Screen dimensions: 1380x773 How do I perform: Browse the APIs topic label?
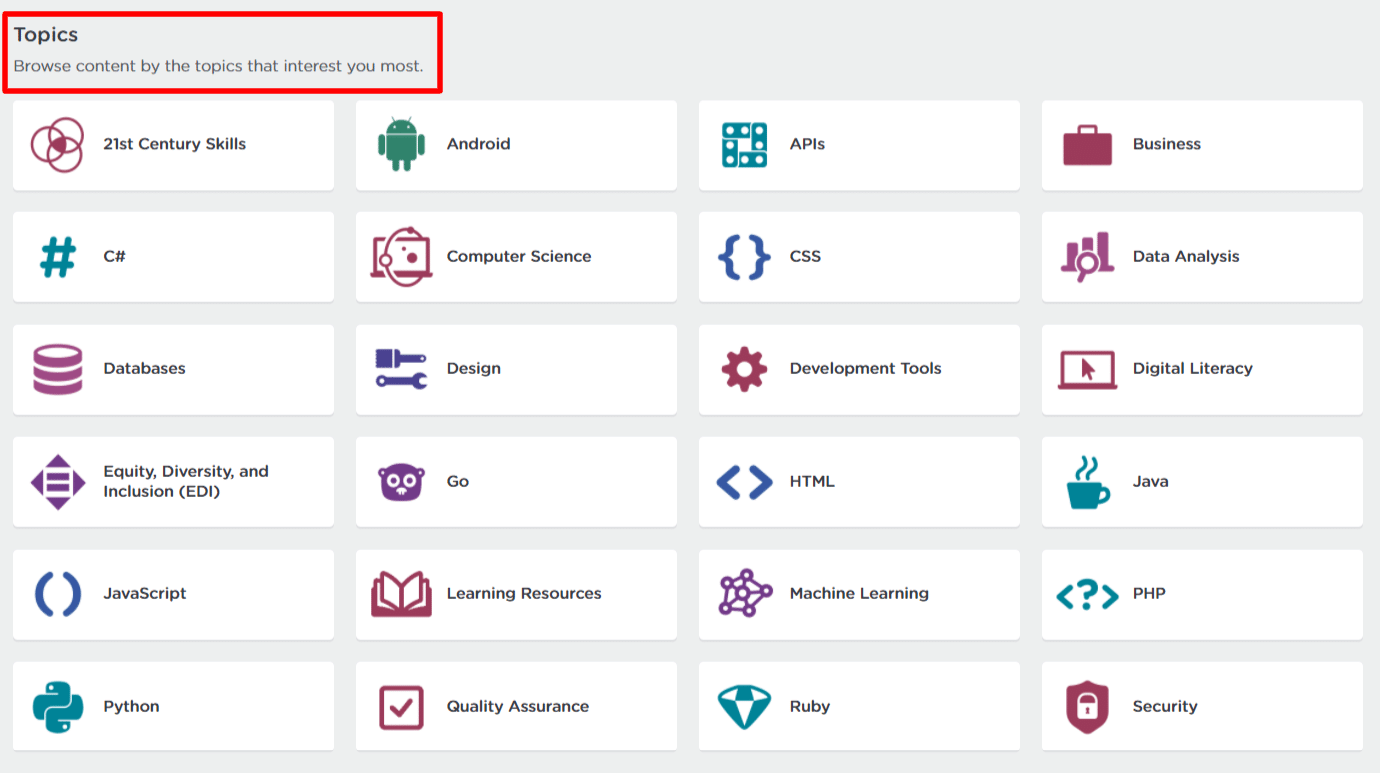tap(807, 144)
